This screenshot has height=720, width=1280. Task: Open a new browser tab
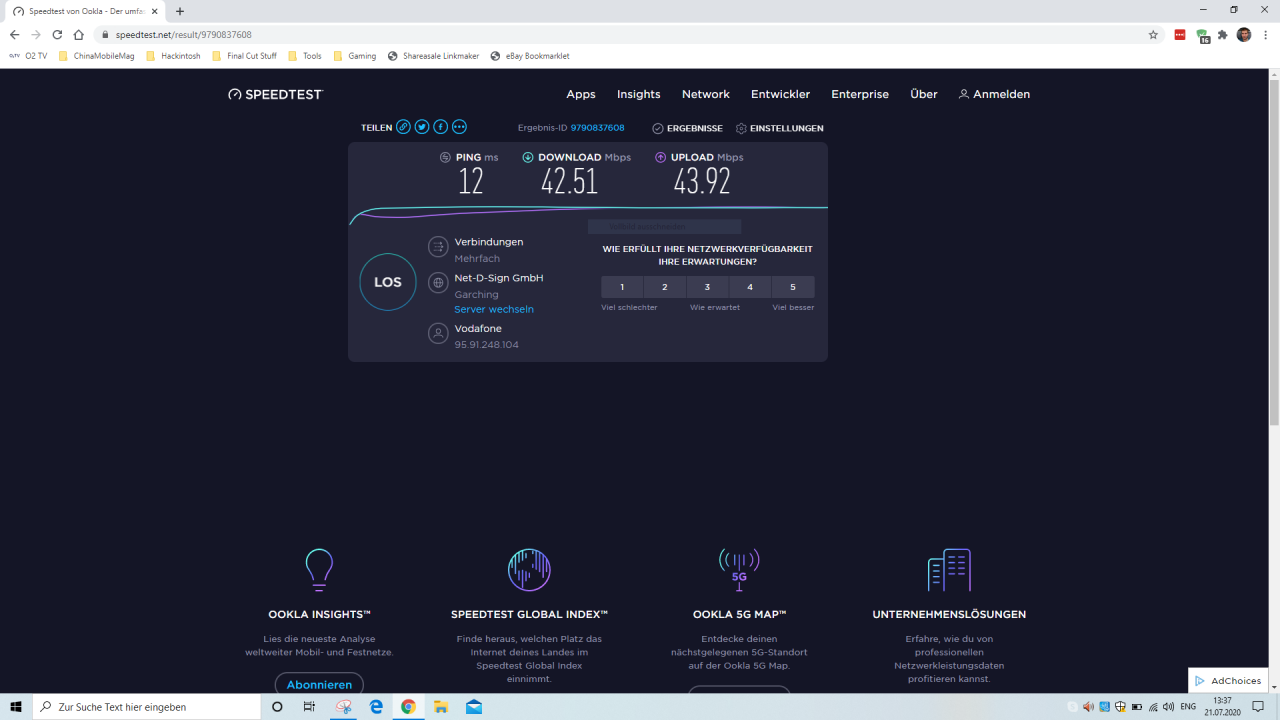click(180, 11)
